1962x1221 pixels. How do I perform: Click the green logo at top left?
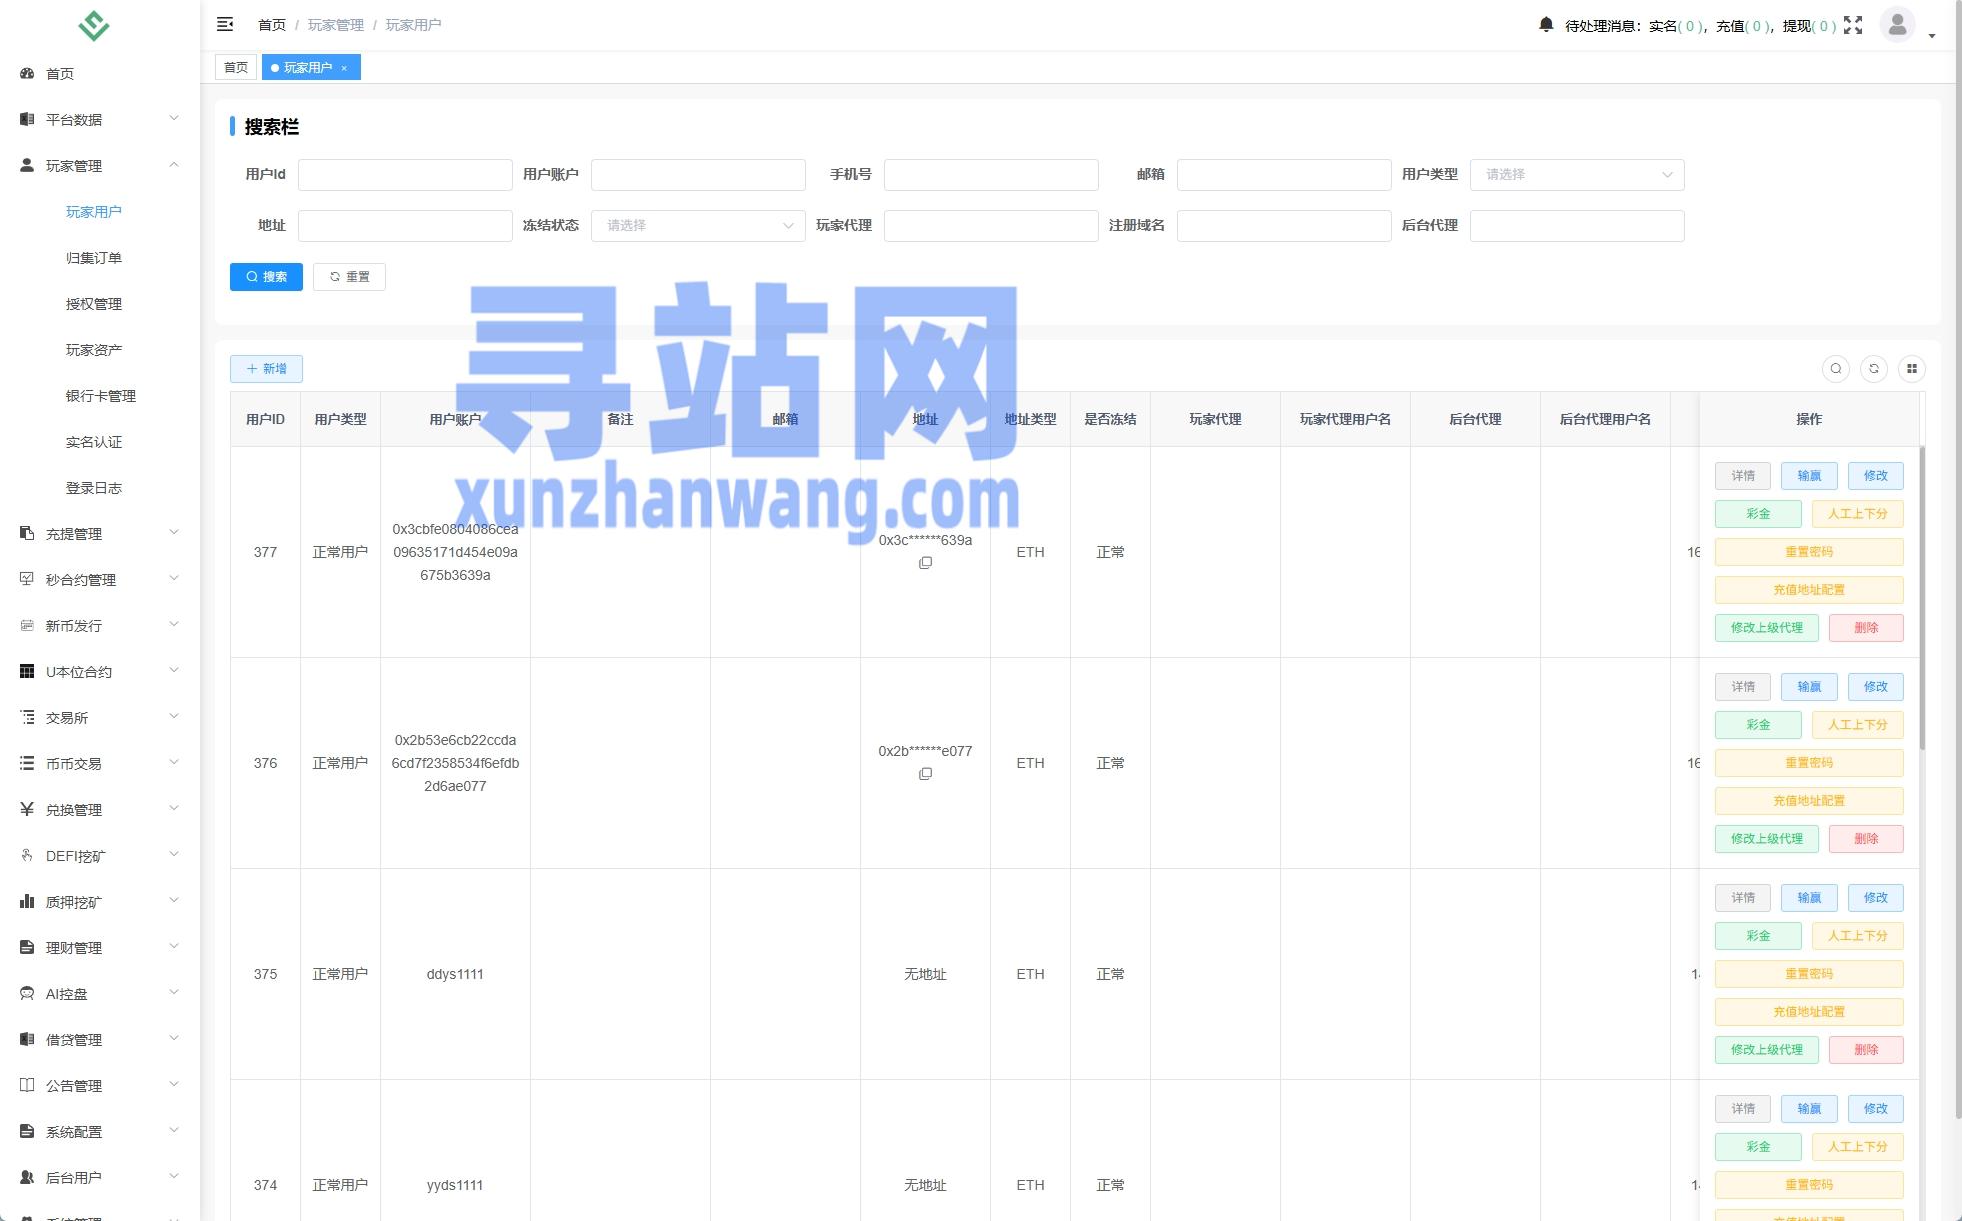tap(94, 25)
